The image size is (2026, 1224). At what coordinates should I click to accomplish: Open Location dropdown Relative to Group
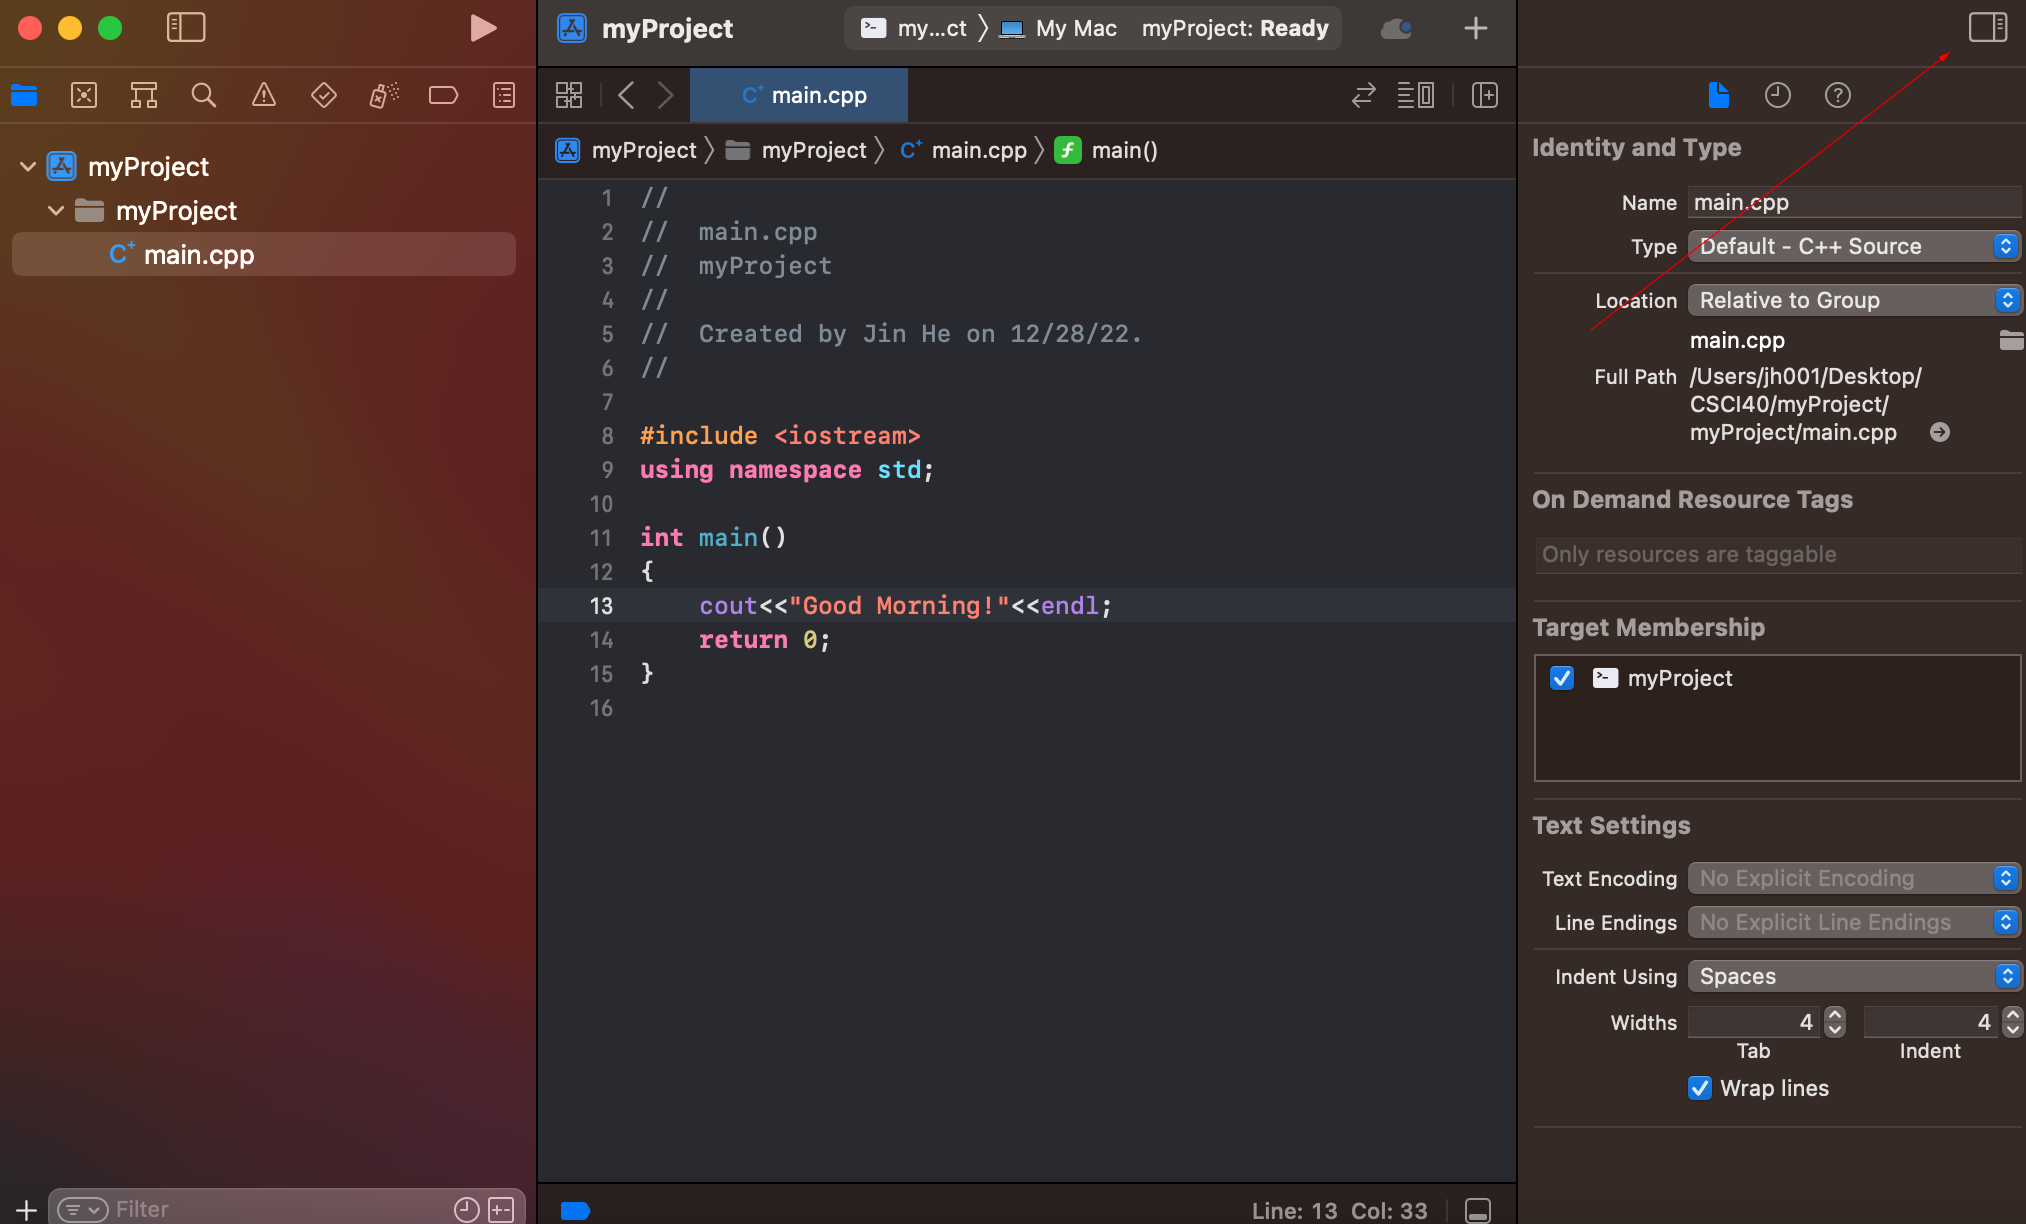1854,300
